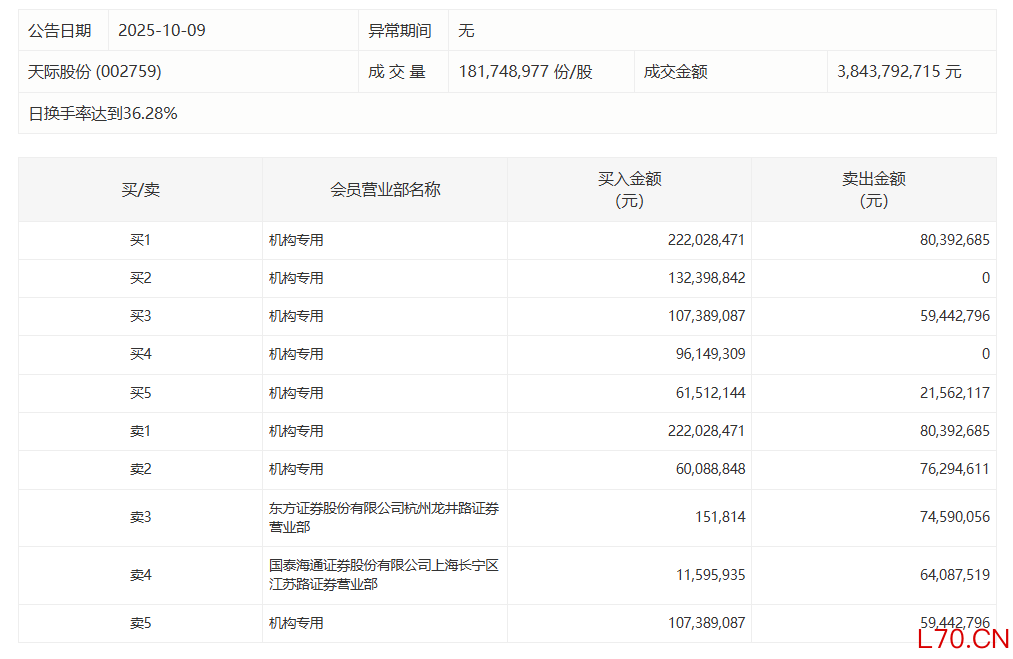Screen dimensions: 1013x659
Task: Click the 日换手率达到36.28% notice text
Action: click(103, 113)
